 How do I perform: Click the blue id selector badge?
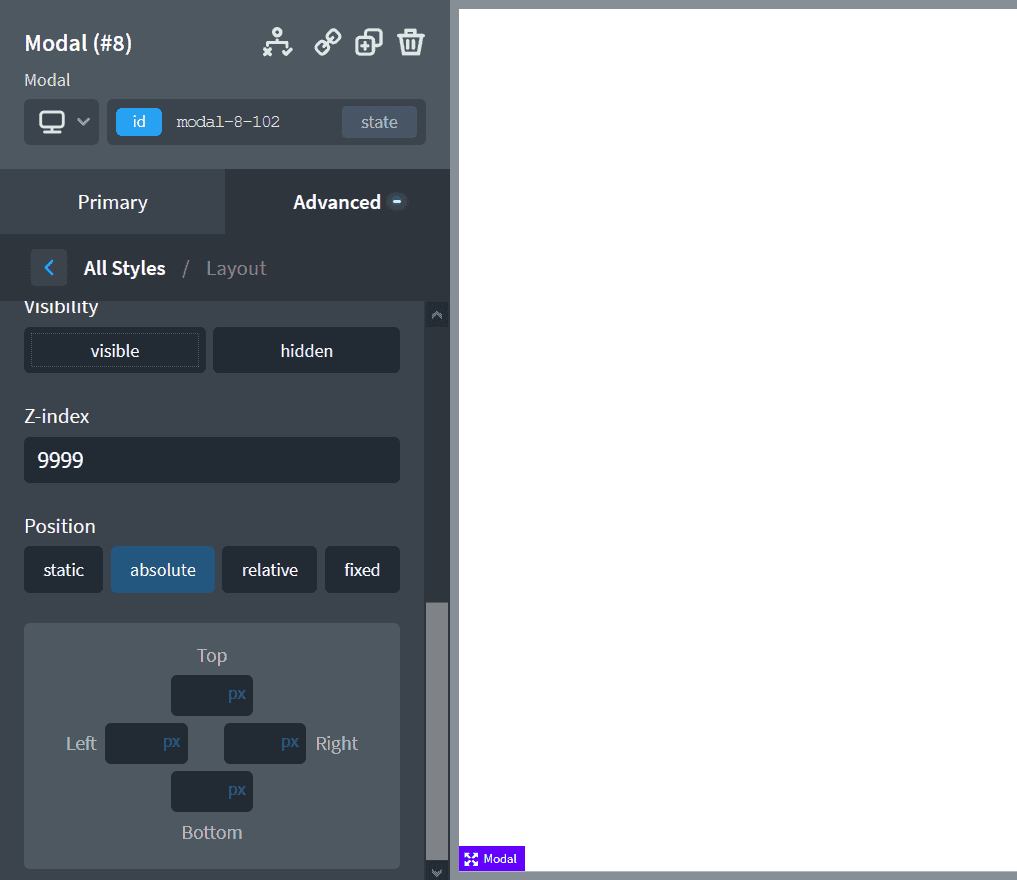point(139,122)
